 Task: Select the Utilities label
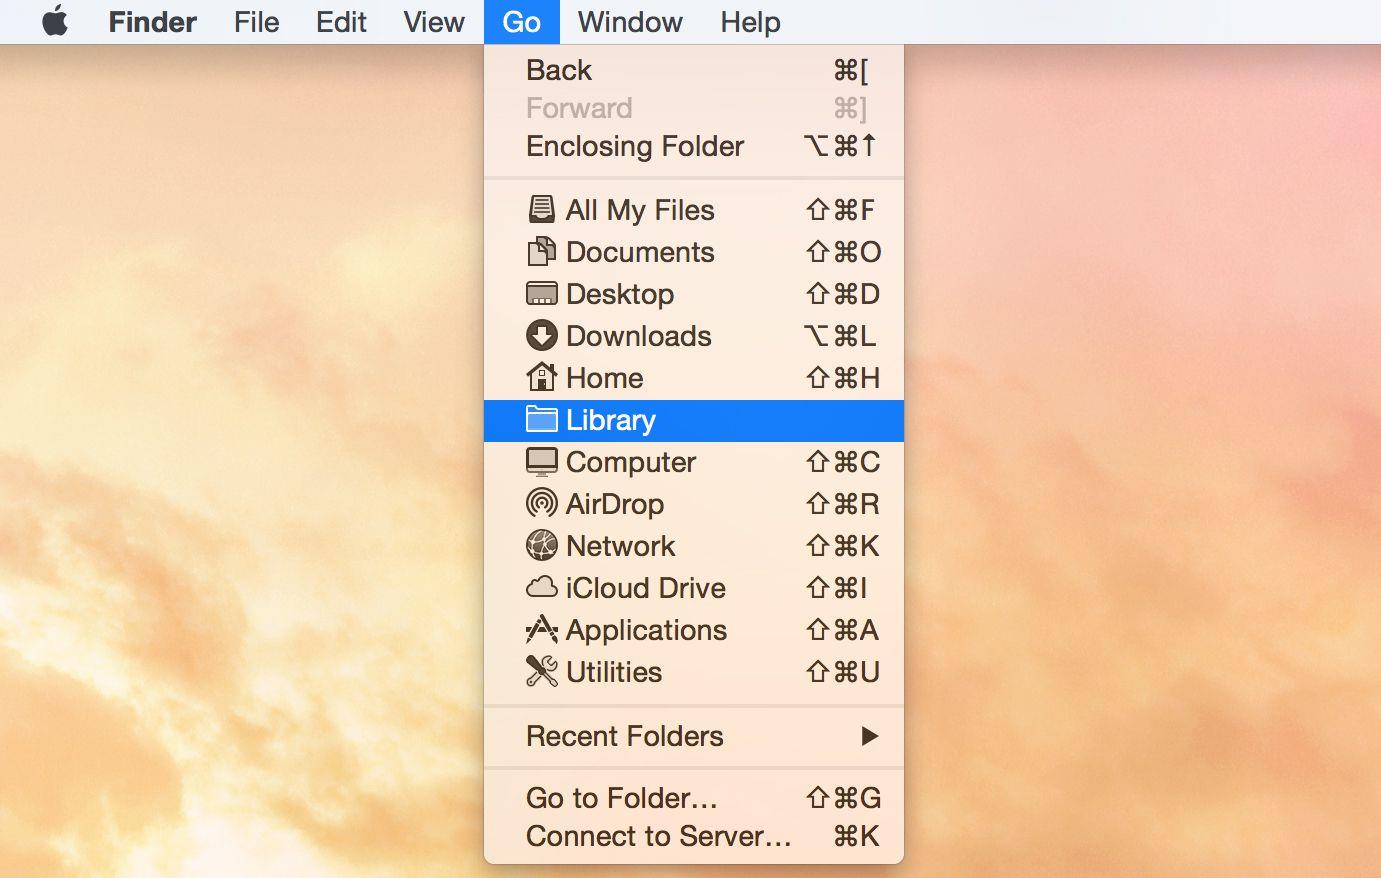614,672
